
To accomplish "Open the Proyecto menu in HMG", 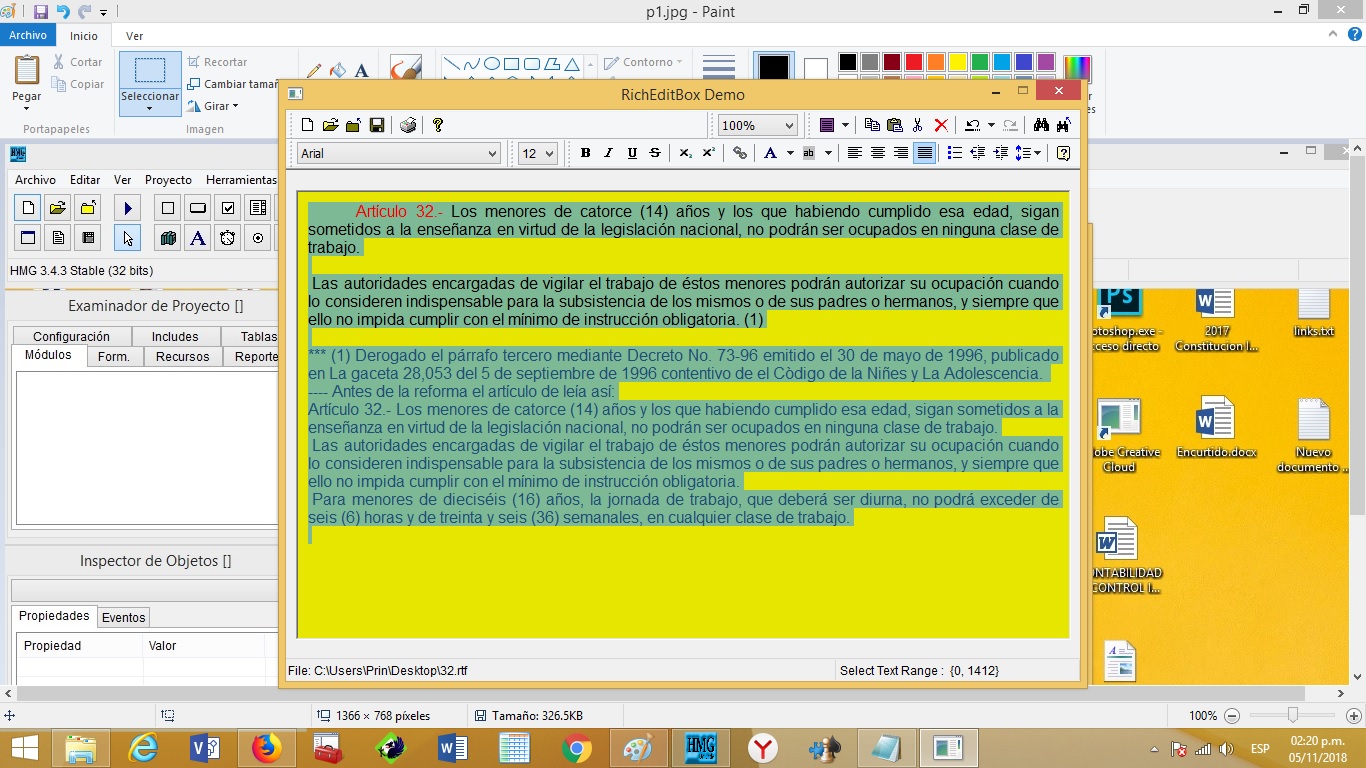I will (x=168, y=180).
